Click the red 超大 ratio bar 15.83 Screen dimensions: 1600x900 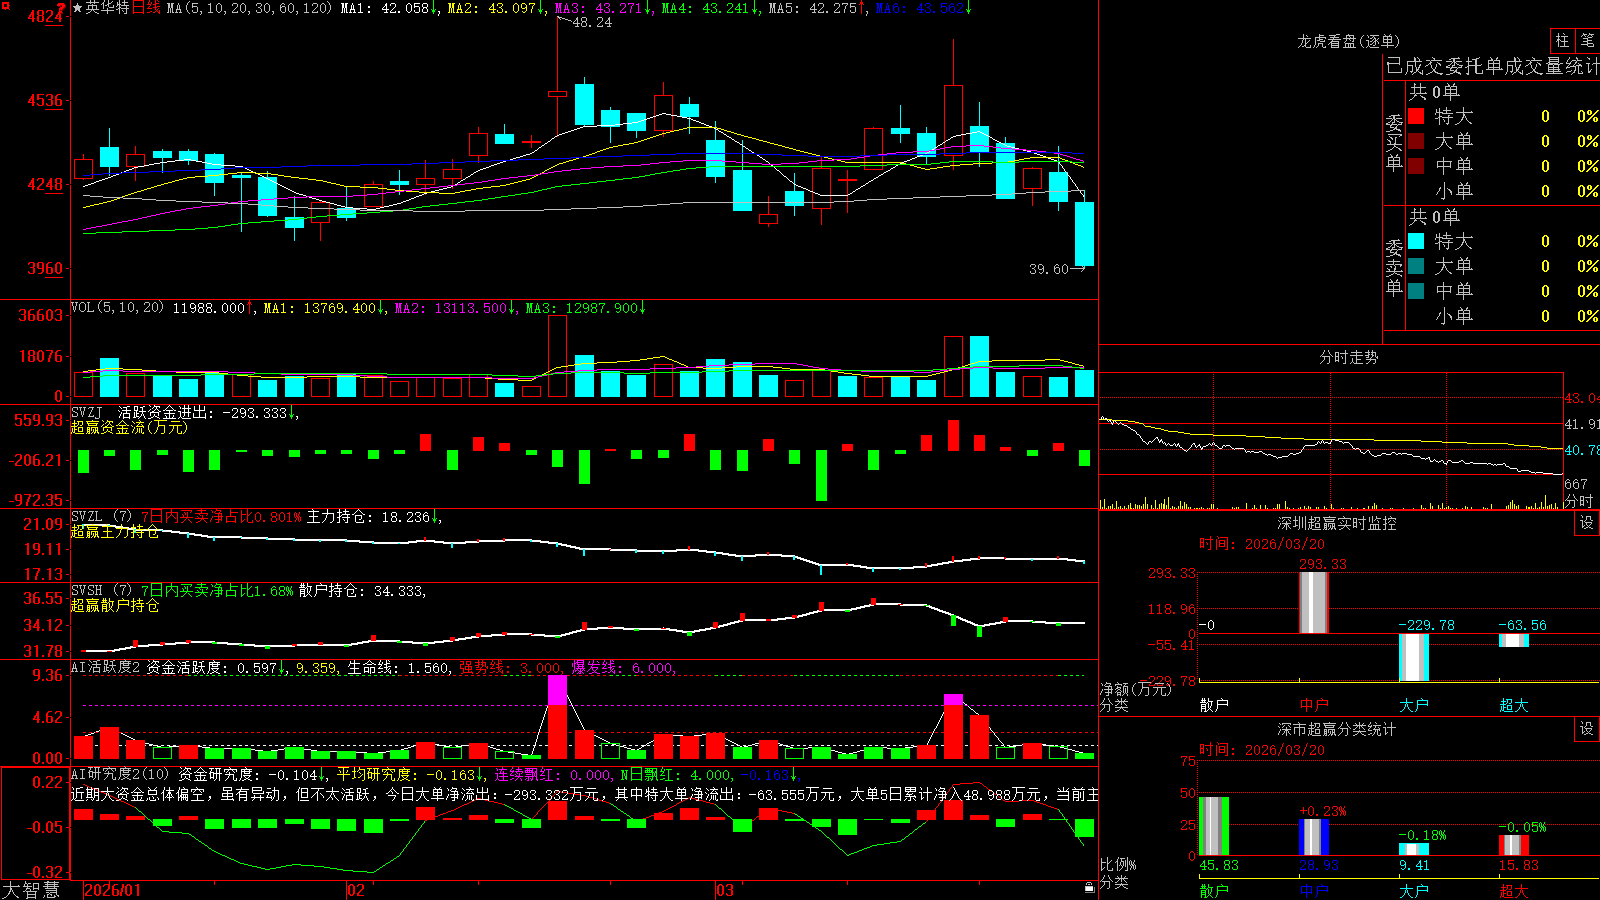point(1514,845)
